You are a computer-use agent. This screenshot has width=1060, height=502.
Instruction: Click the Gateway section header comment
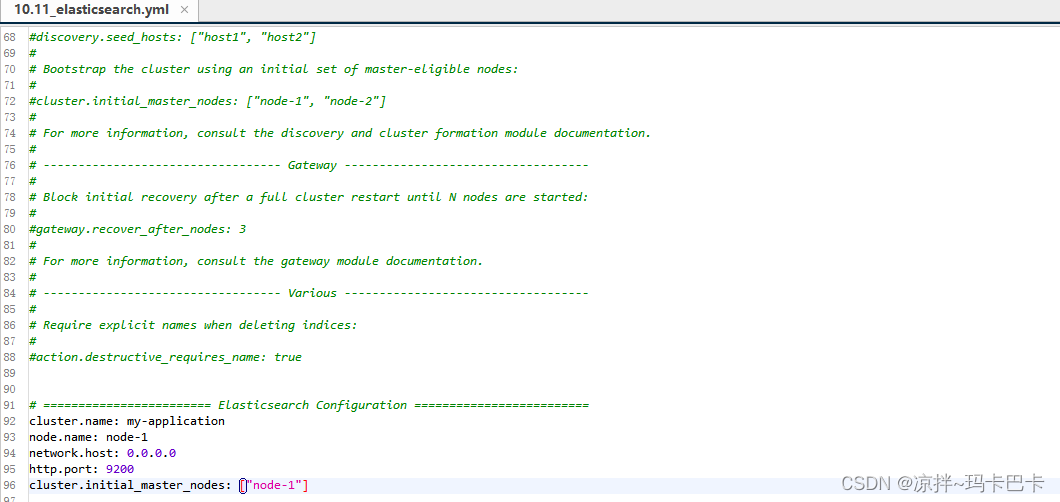(308, 165)
